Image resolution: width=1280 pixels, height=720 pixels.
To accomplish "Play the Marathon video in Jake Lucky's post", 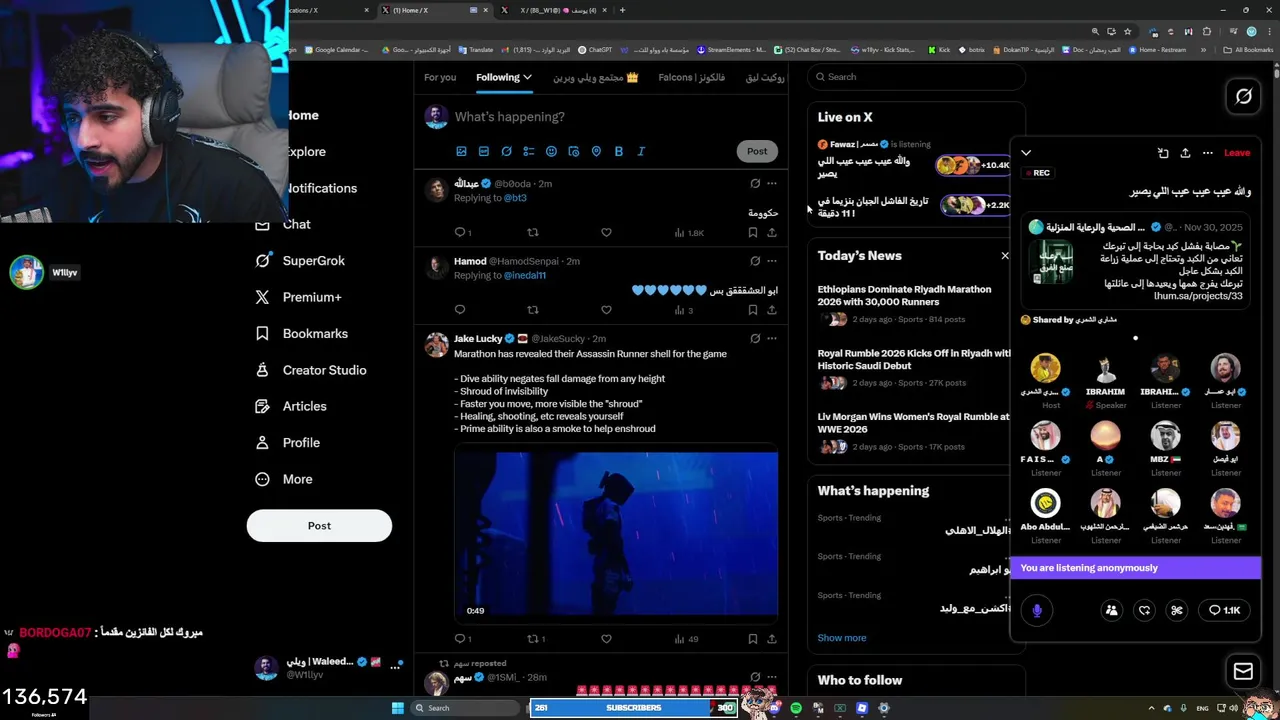I will (x=616, y=534).
